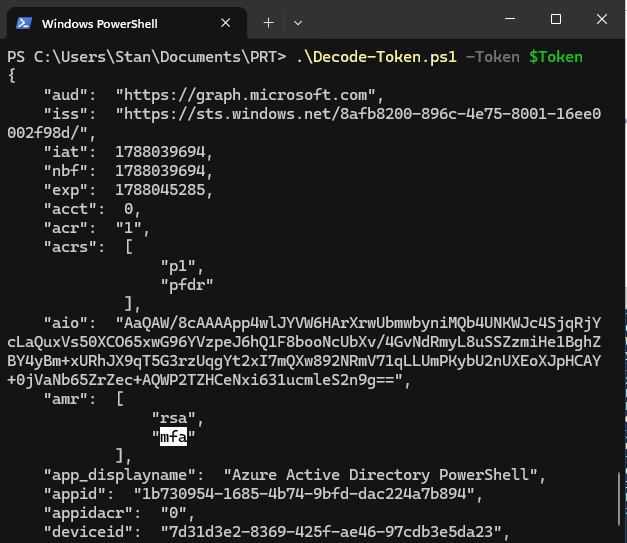The image size is (627, 543).
Task: Select the Windows PowerShell tab
Action: [127, 23]
